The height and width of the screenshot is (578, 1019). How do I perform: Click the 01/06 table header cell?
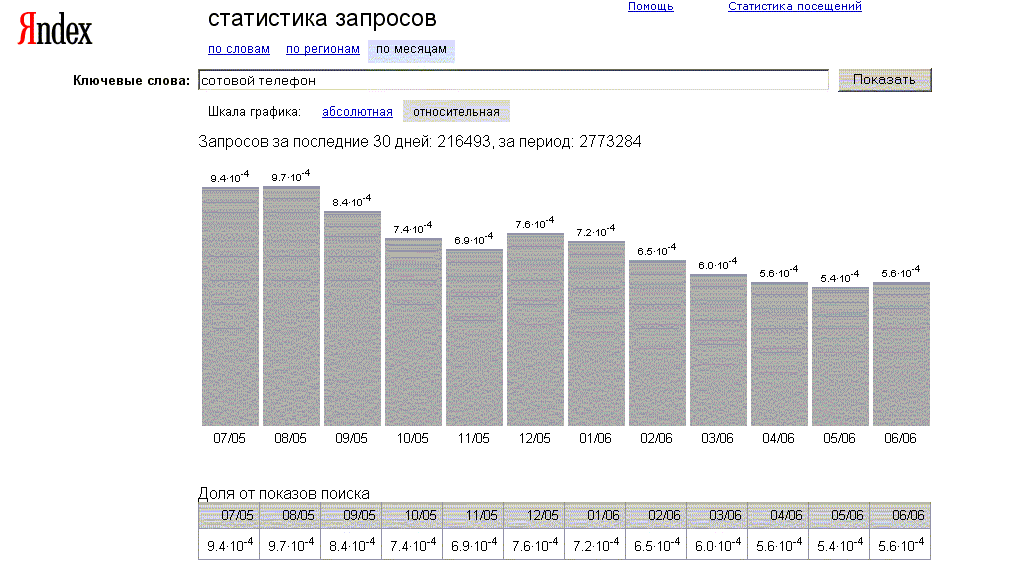594,516
